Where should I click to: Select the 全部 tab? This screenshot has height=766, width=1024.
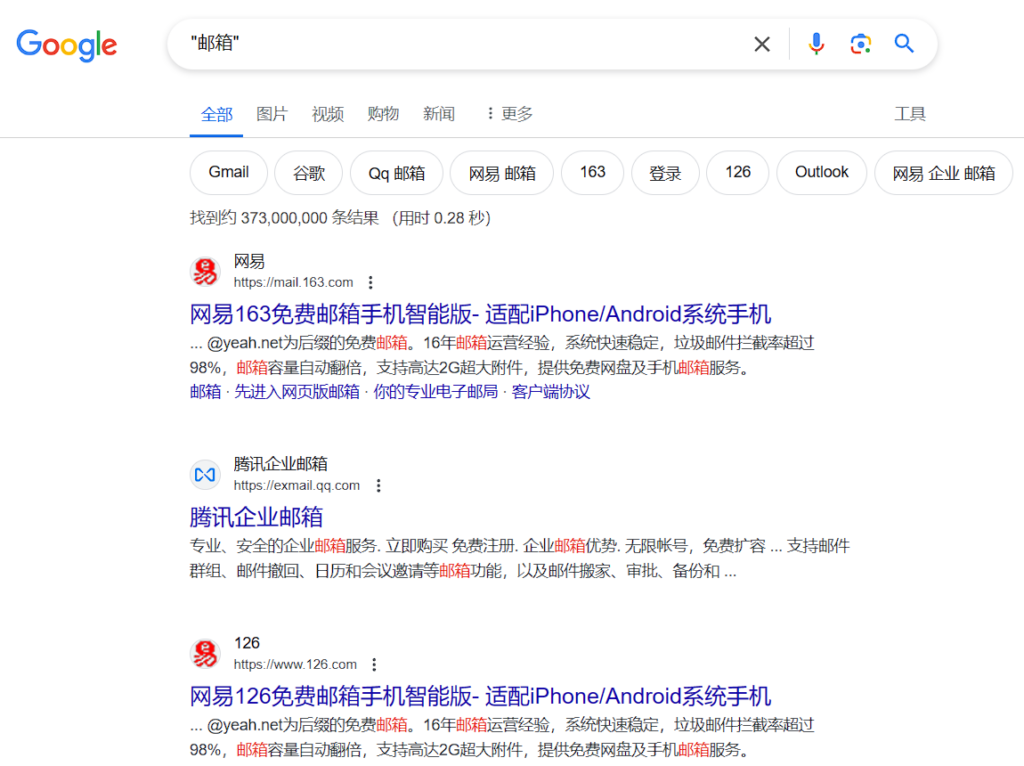click(x=216, y=114)
